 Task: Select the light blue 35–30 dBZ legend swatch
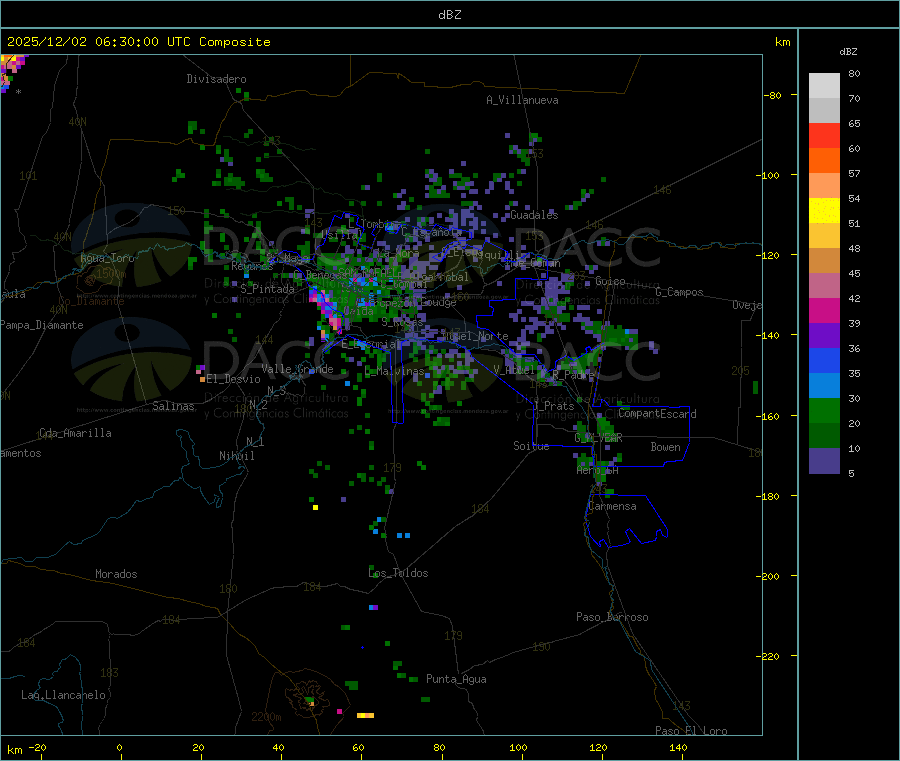(824, 386)
